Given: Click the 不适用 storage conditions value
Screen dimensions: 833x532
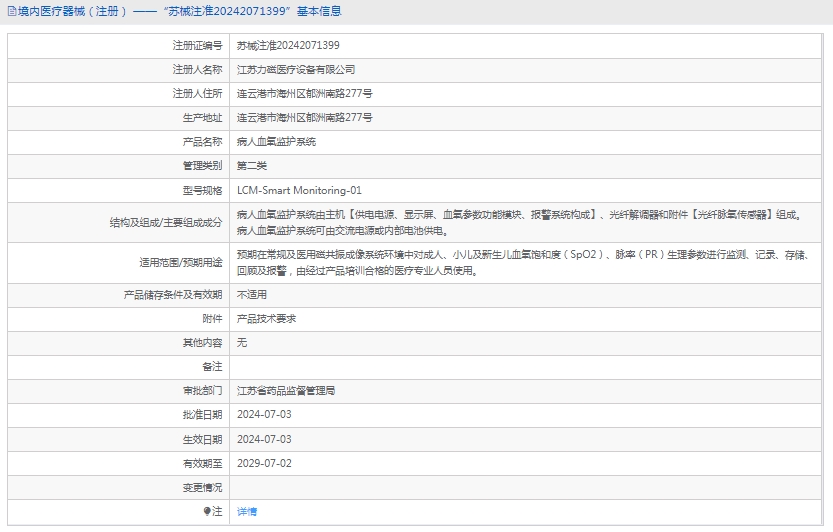Looking at the screenshot, I should click(252, 295).
